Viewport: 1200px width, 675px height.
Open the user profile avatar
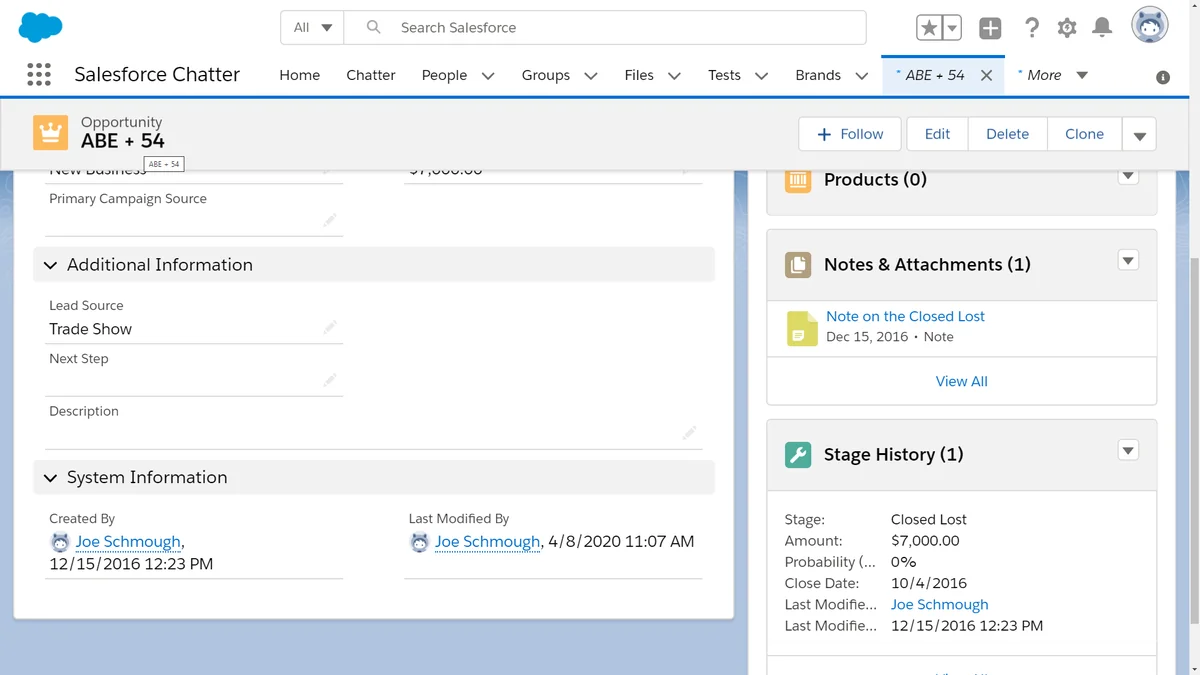coord(1150,26)
